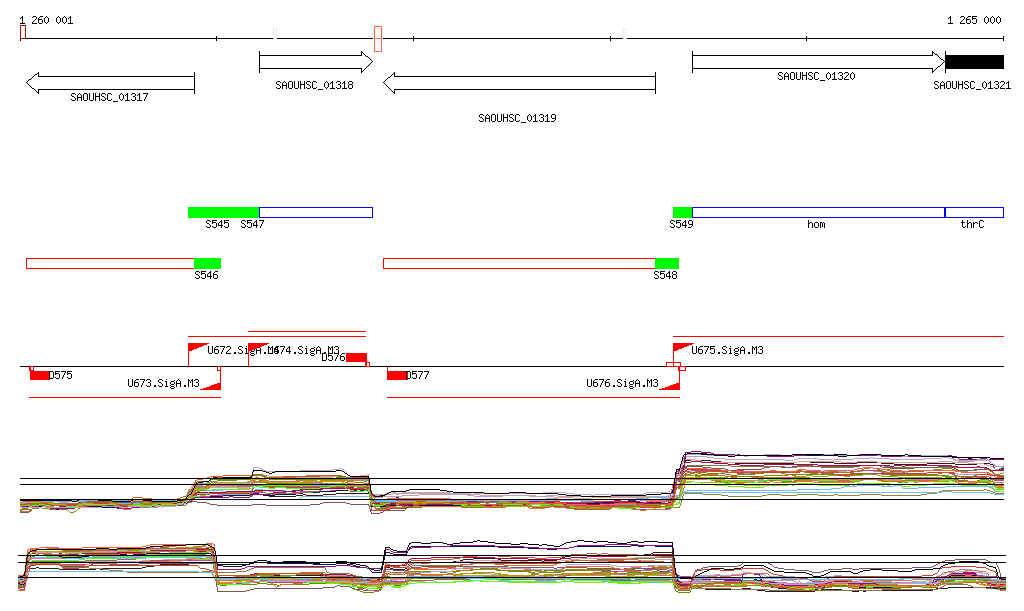This screenshot has height=611, width=1024.
Task: Click the red box beside the S548 segment
Action: [519, 263]
